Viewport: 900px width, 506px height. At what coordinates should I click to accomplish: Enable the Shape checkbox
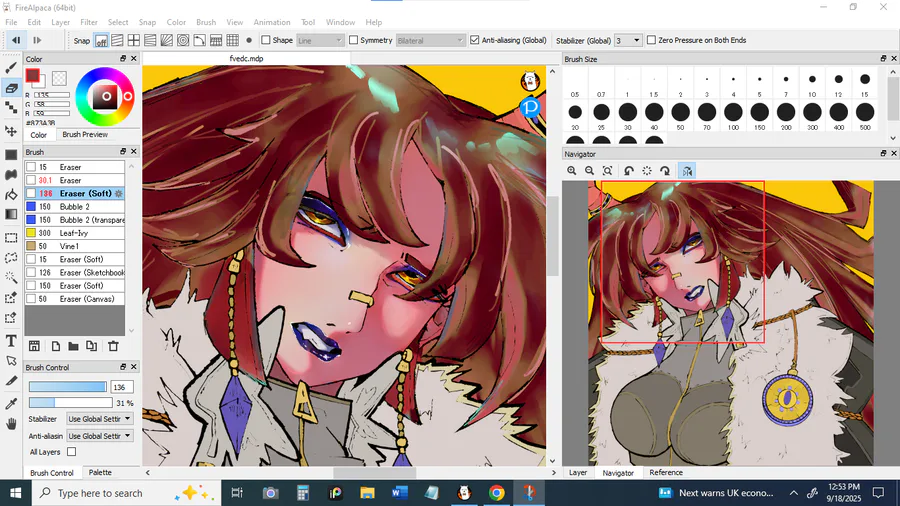[266, 40]
